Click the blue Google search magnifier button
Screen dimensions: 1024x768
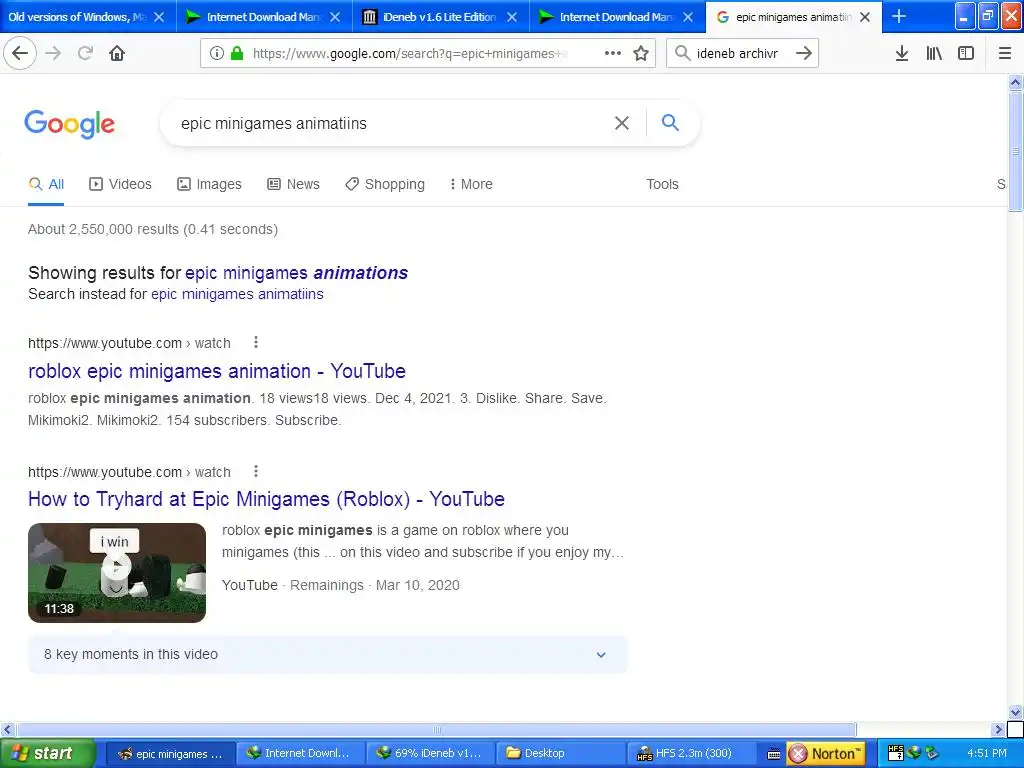670,122
